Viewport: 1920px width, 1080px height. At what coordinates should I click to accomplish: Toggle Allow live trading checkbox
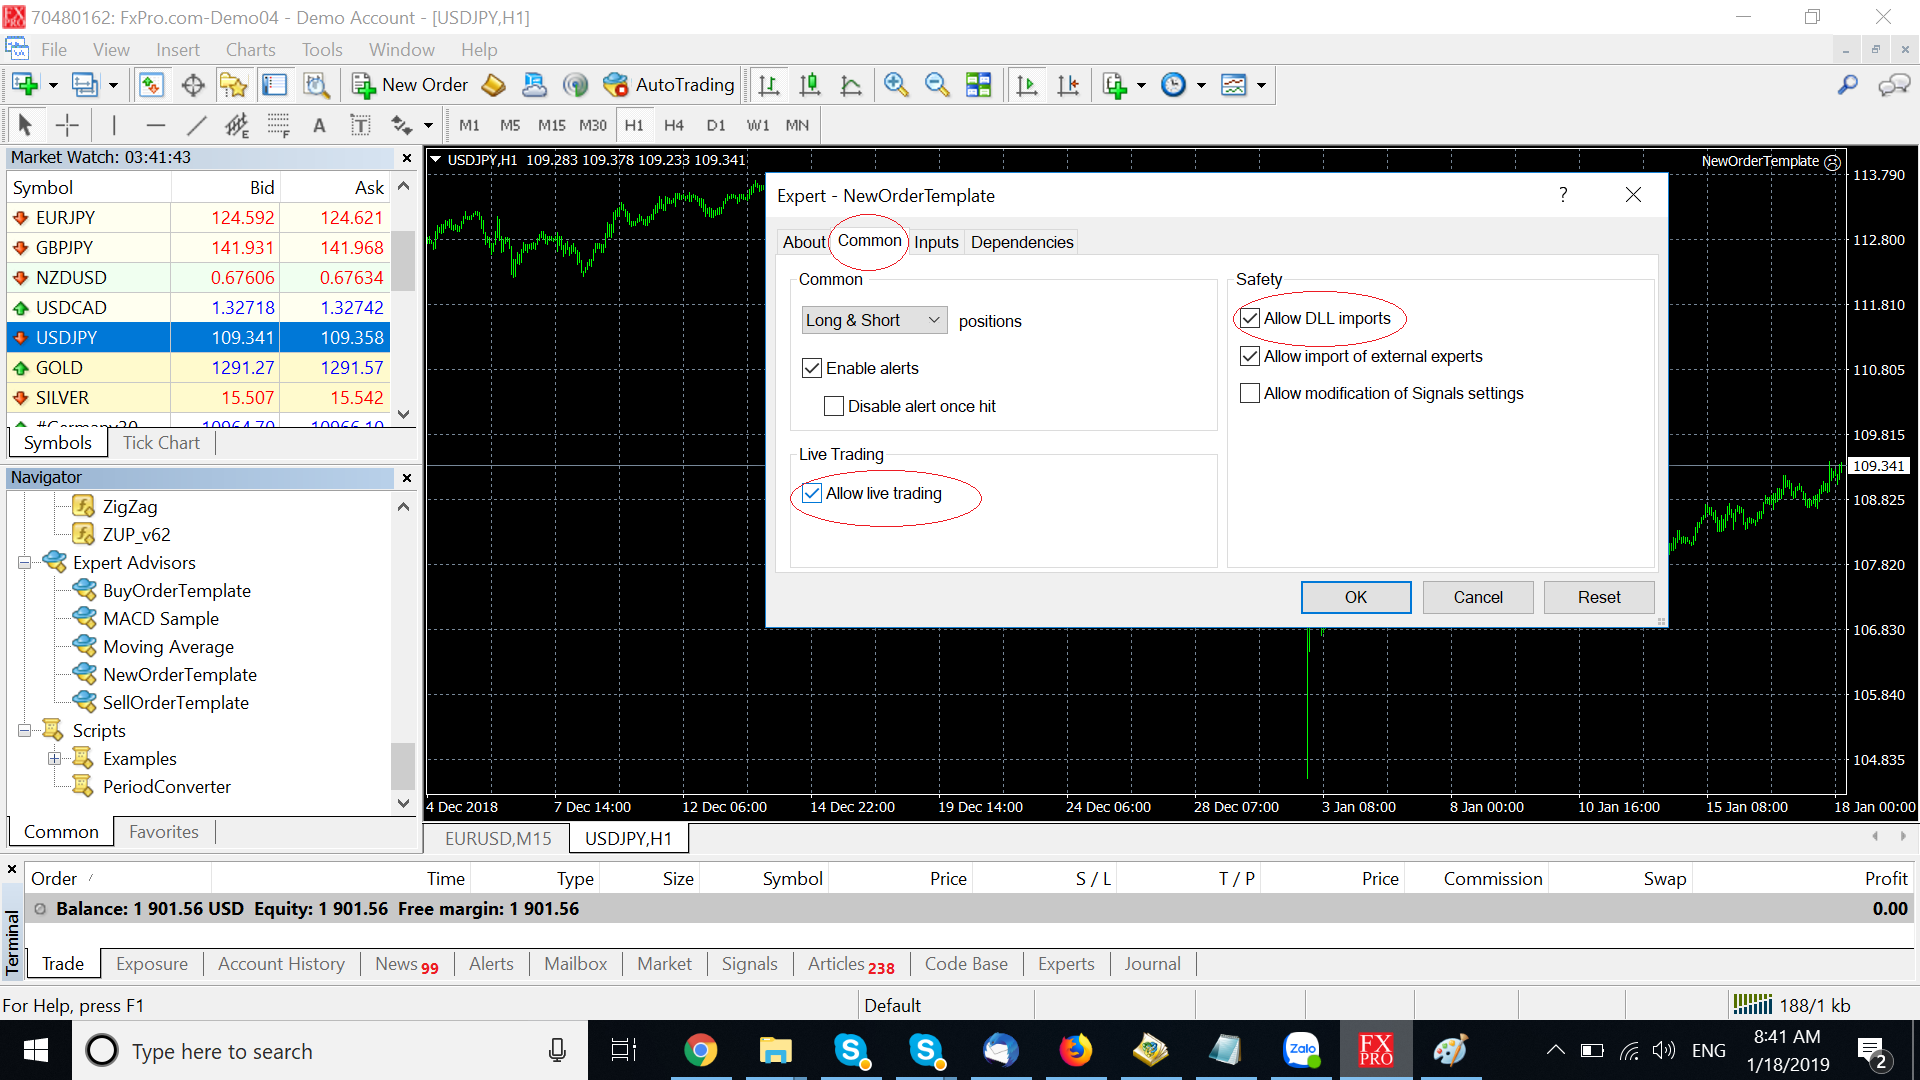[812, 493]
